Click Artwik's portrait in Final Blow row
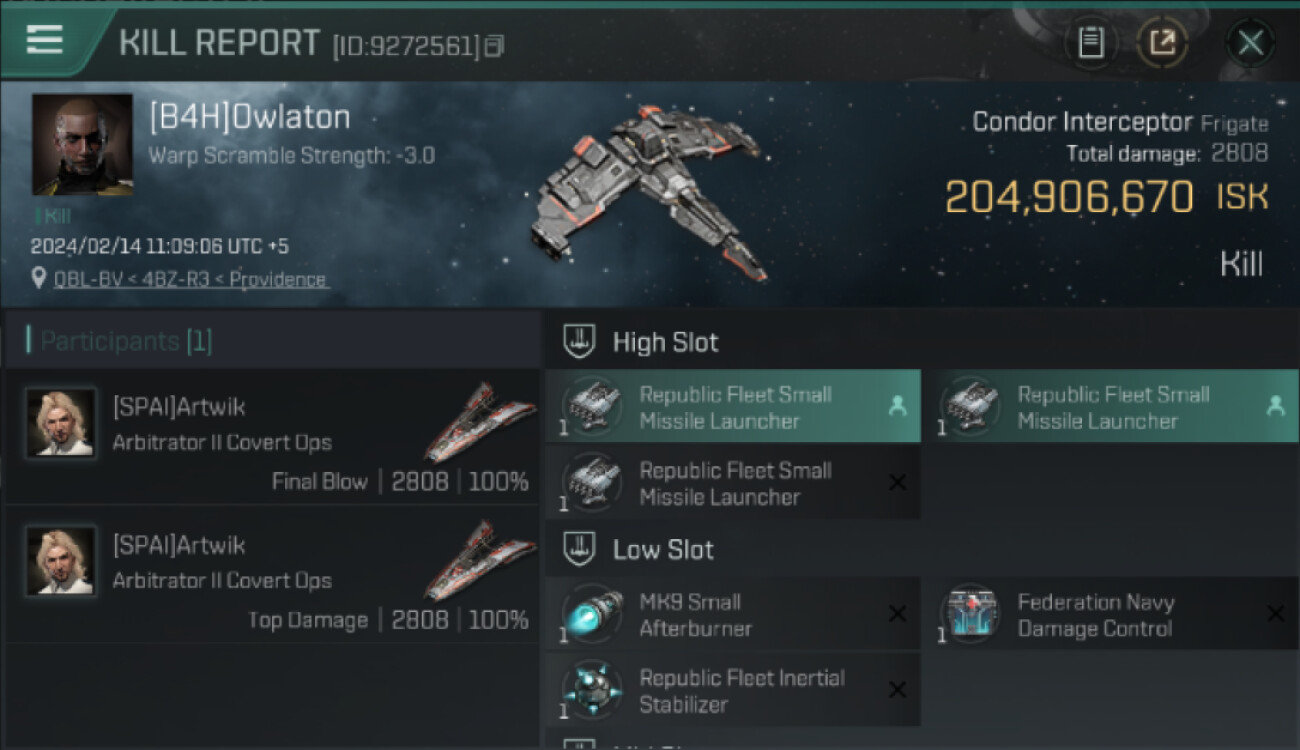1300x750 pixels. 61,423
